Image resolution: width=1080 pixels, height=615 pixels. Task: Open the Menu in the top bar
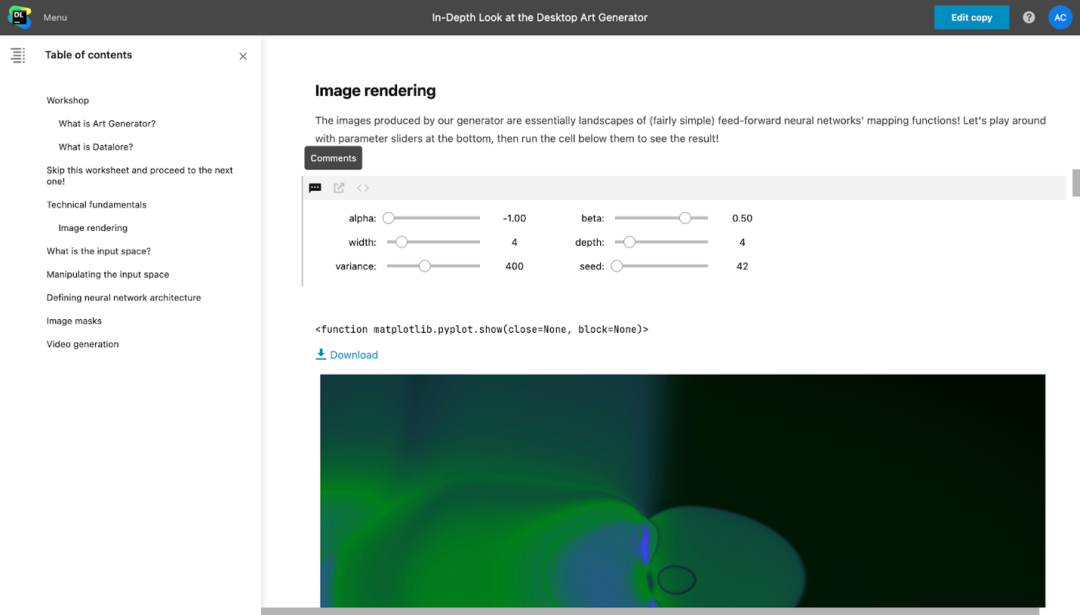(x=55, y=18)
